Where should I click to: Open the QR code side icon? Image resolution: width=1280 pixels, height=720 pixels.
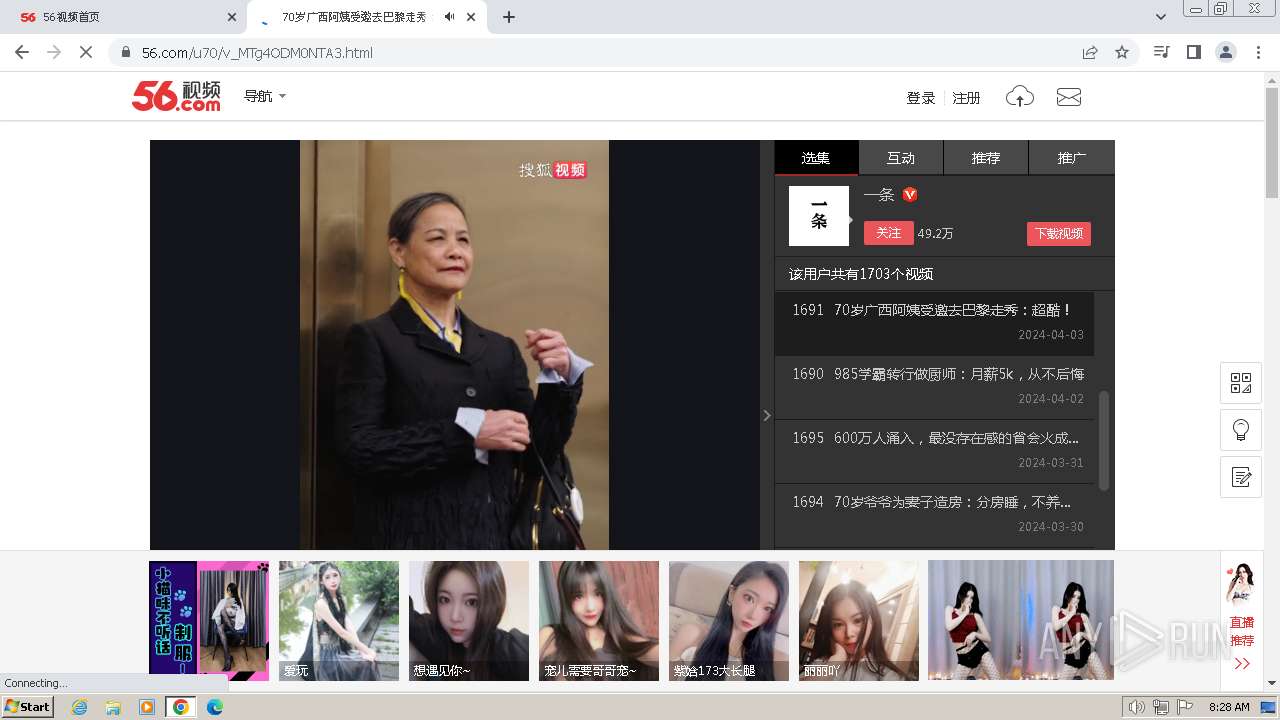tap(1241, 383)
